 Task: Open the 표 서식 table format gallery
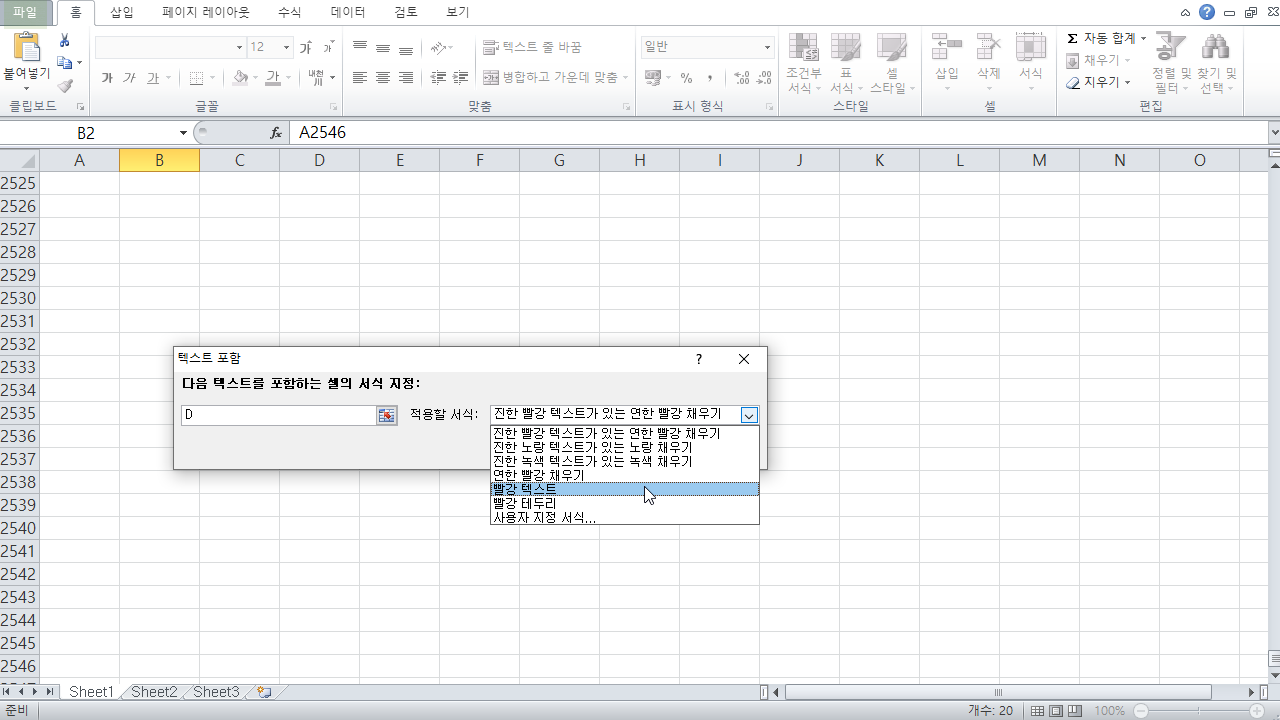tap(846, 63)
